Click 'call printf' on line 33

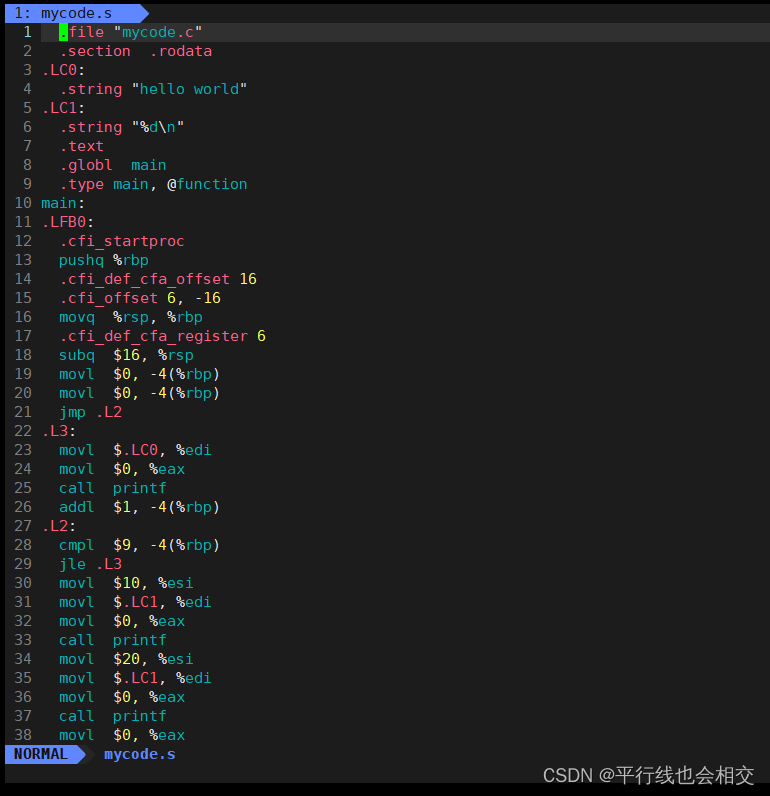coord(113,640)
